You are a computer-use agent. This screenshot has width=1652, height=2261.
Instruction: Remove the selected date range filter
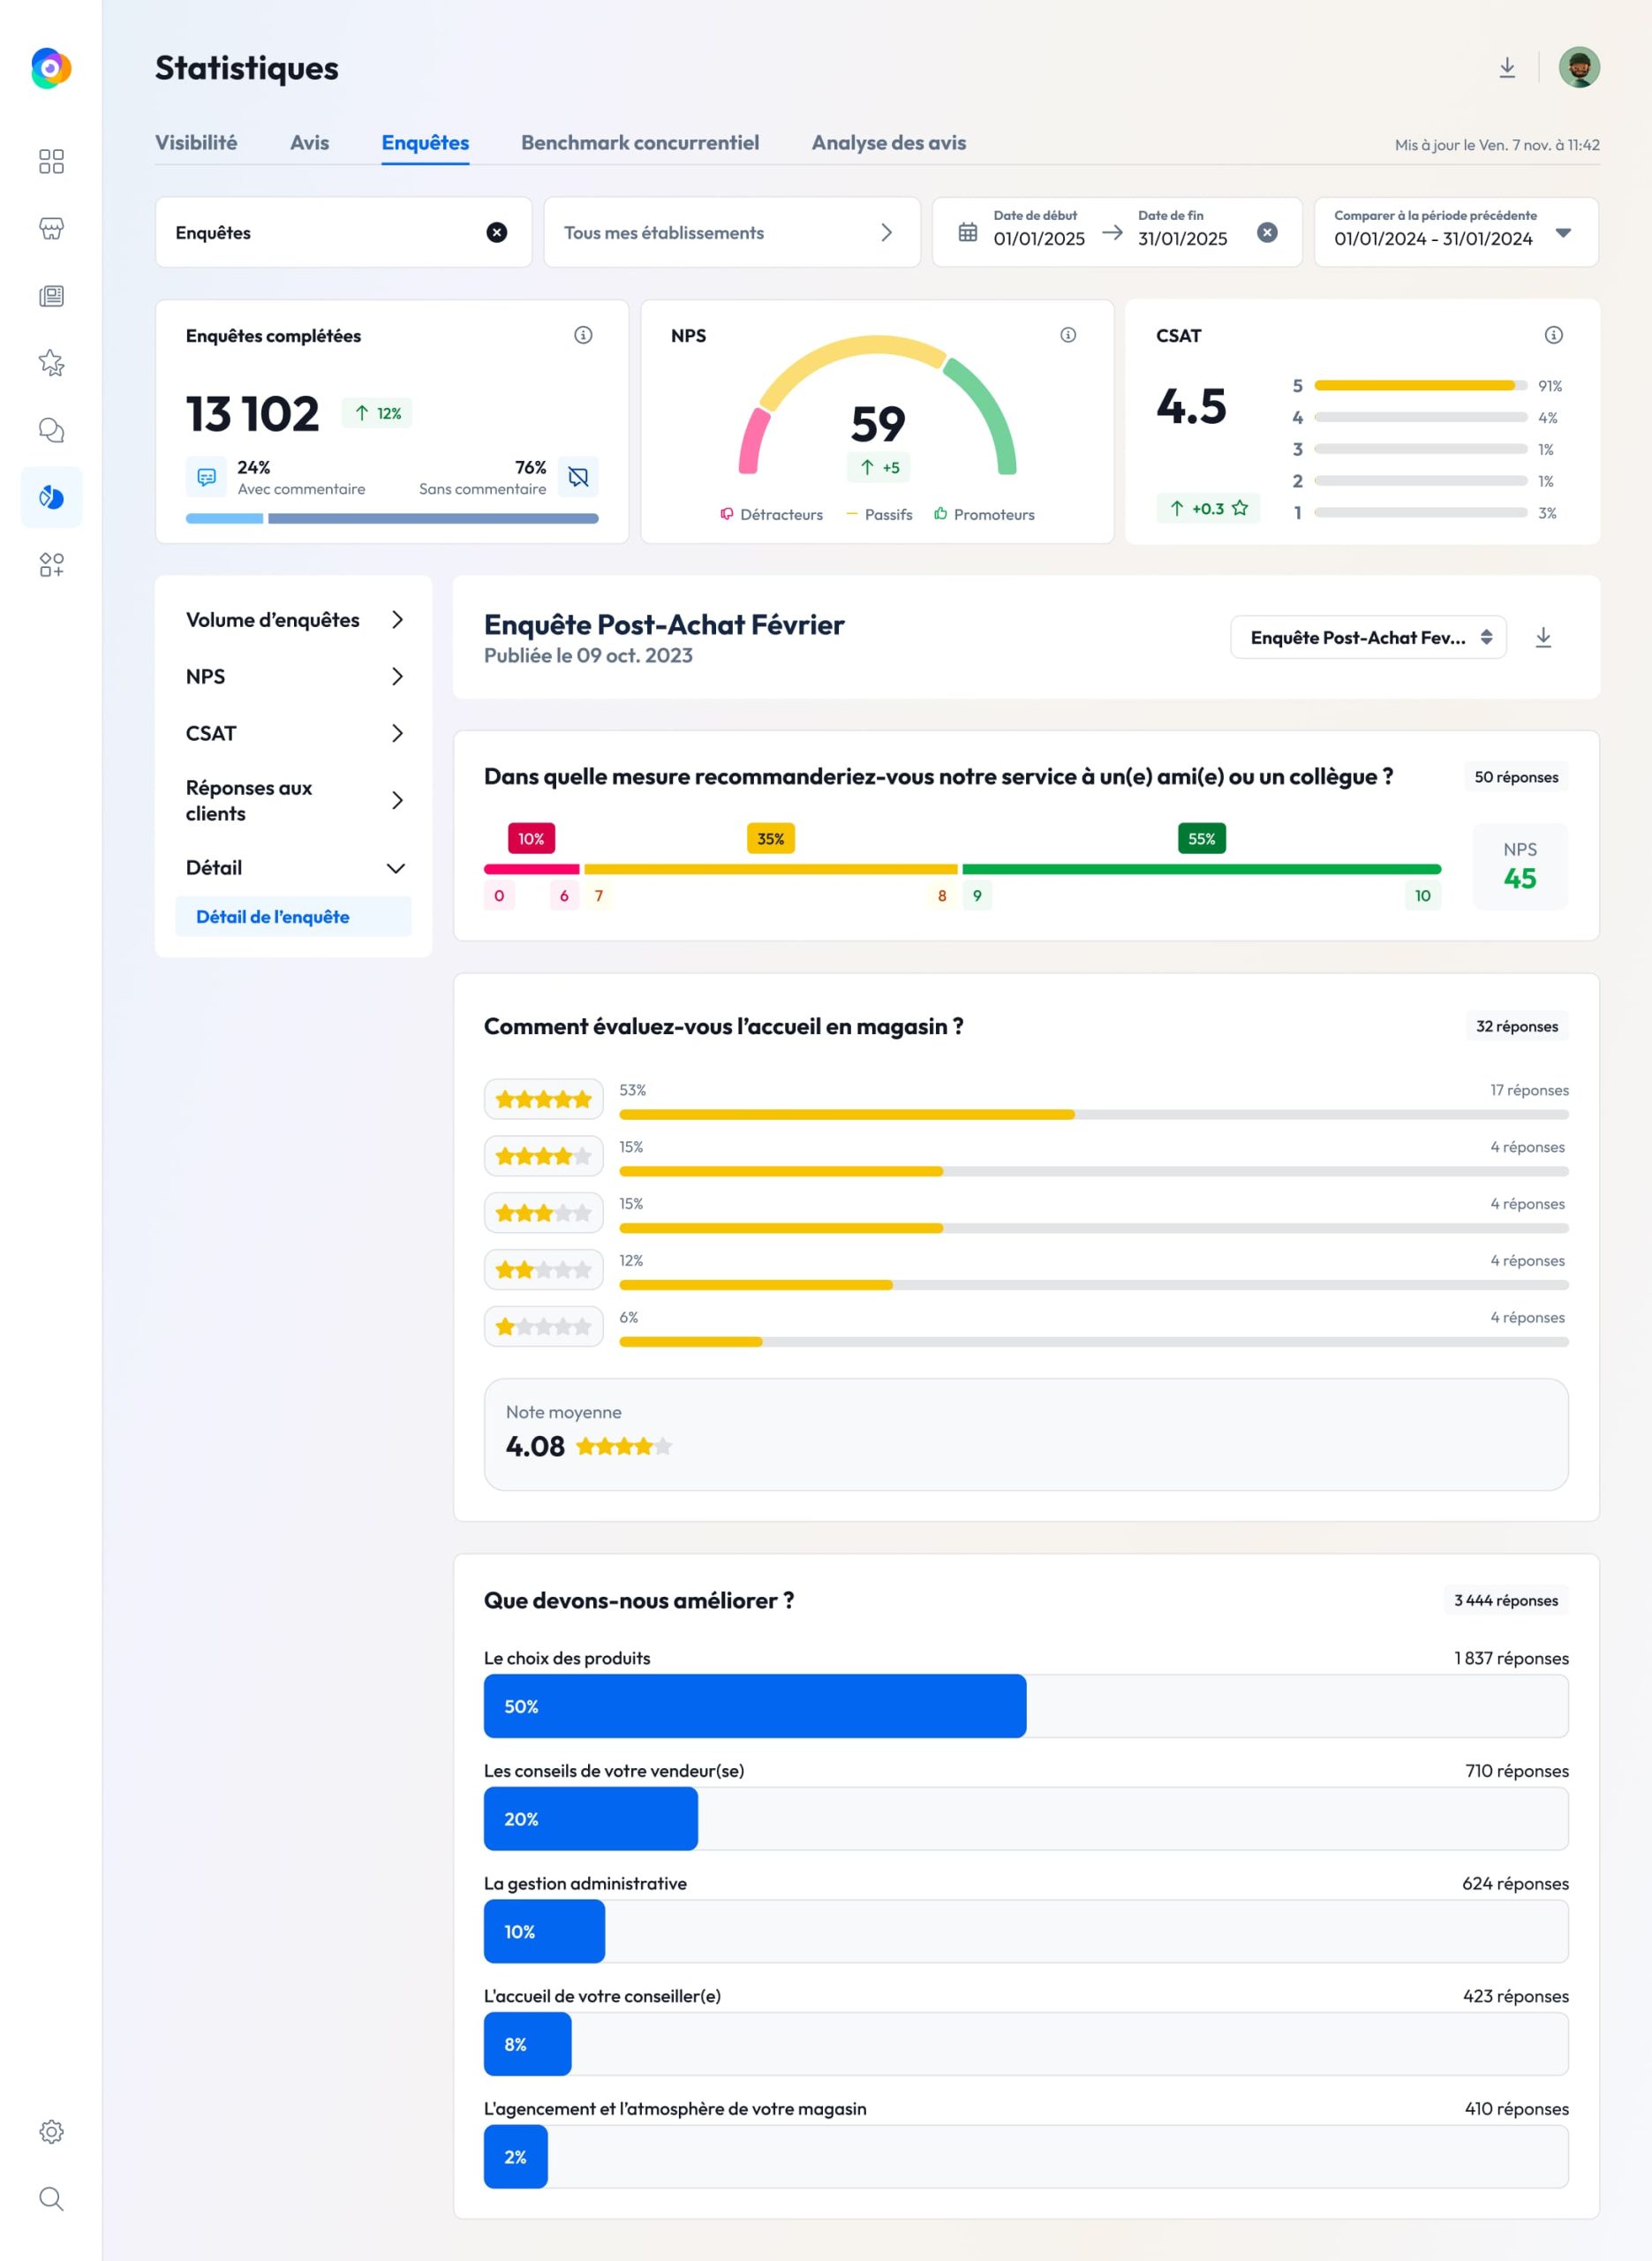click(1268, 233)
